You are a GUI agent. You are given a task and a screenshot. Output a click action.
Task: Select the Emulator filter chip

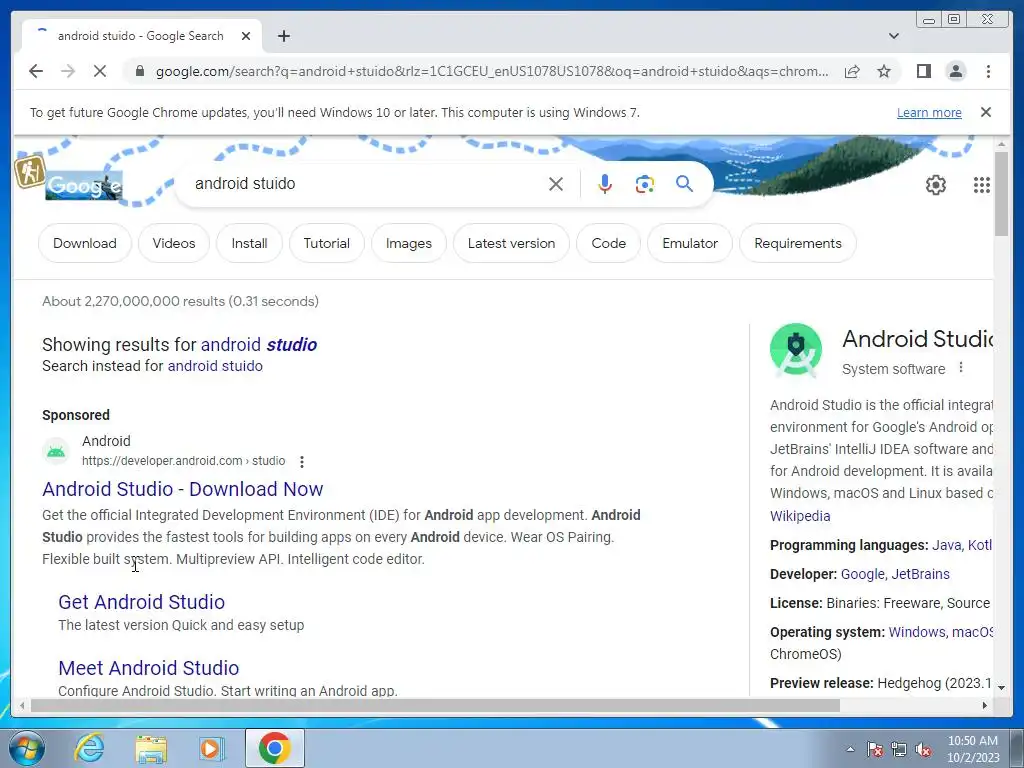pos(690,244)
